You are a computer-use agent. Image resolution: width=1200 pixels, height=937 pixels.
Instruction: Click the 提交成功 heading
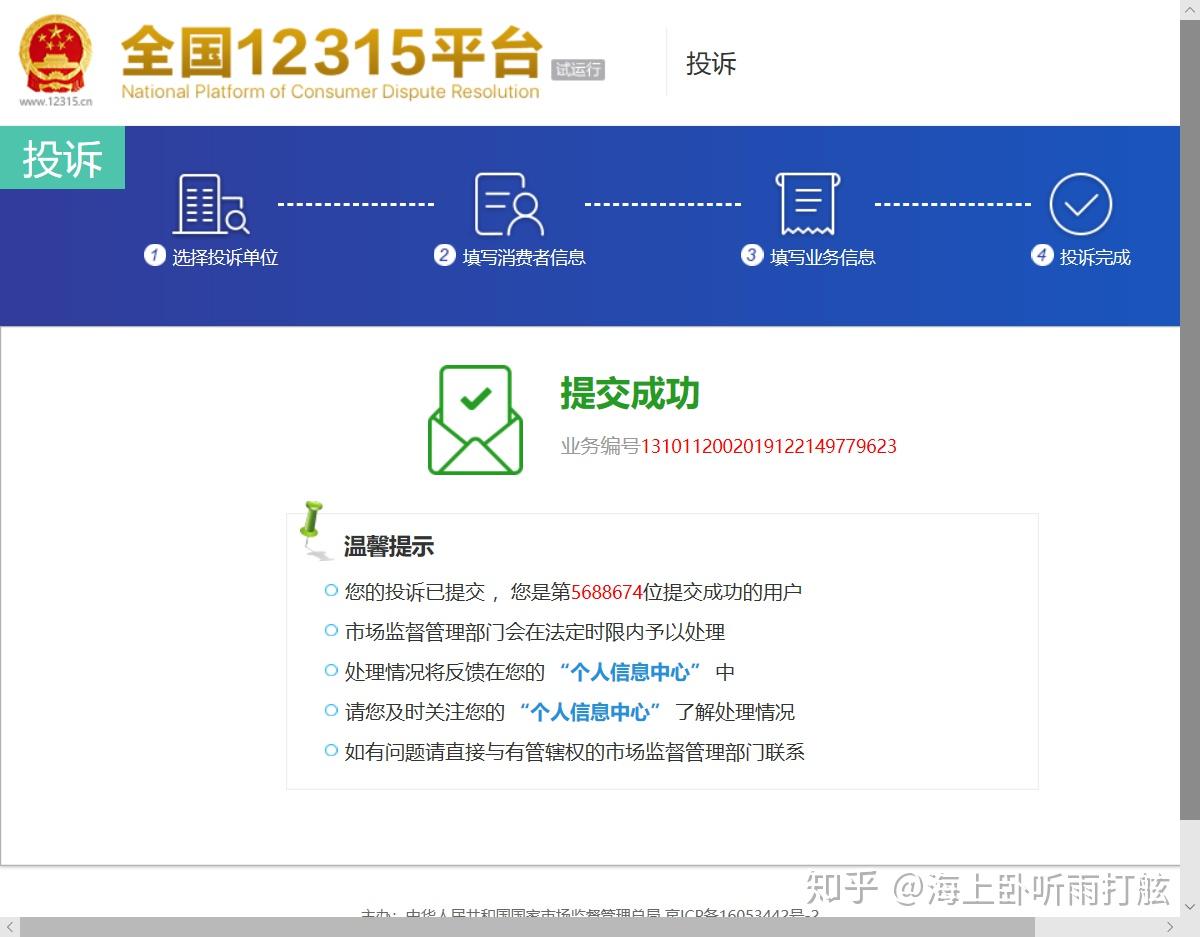pyautogui.click(x=630, y=393)
